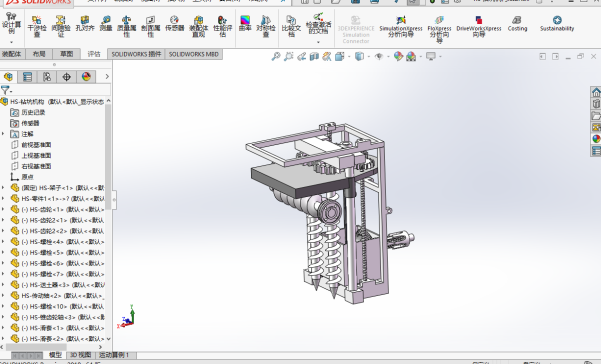Open 比较文档 compare documents
This screenshot has height=364, width=601.
coord(291,26)
